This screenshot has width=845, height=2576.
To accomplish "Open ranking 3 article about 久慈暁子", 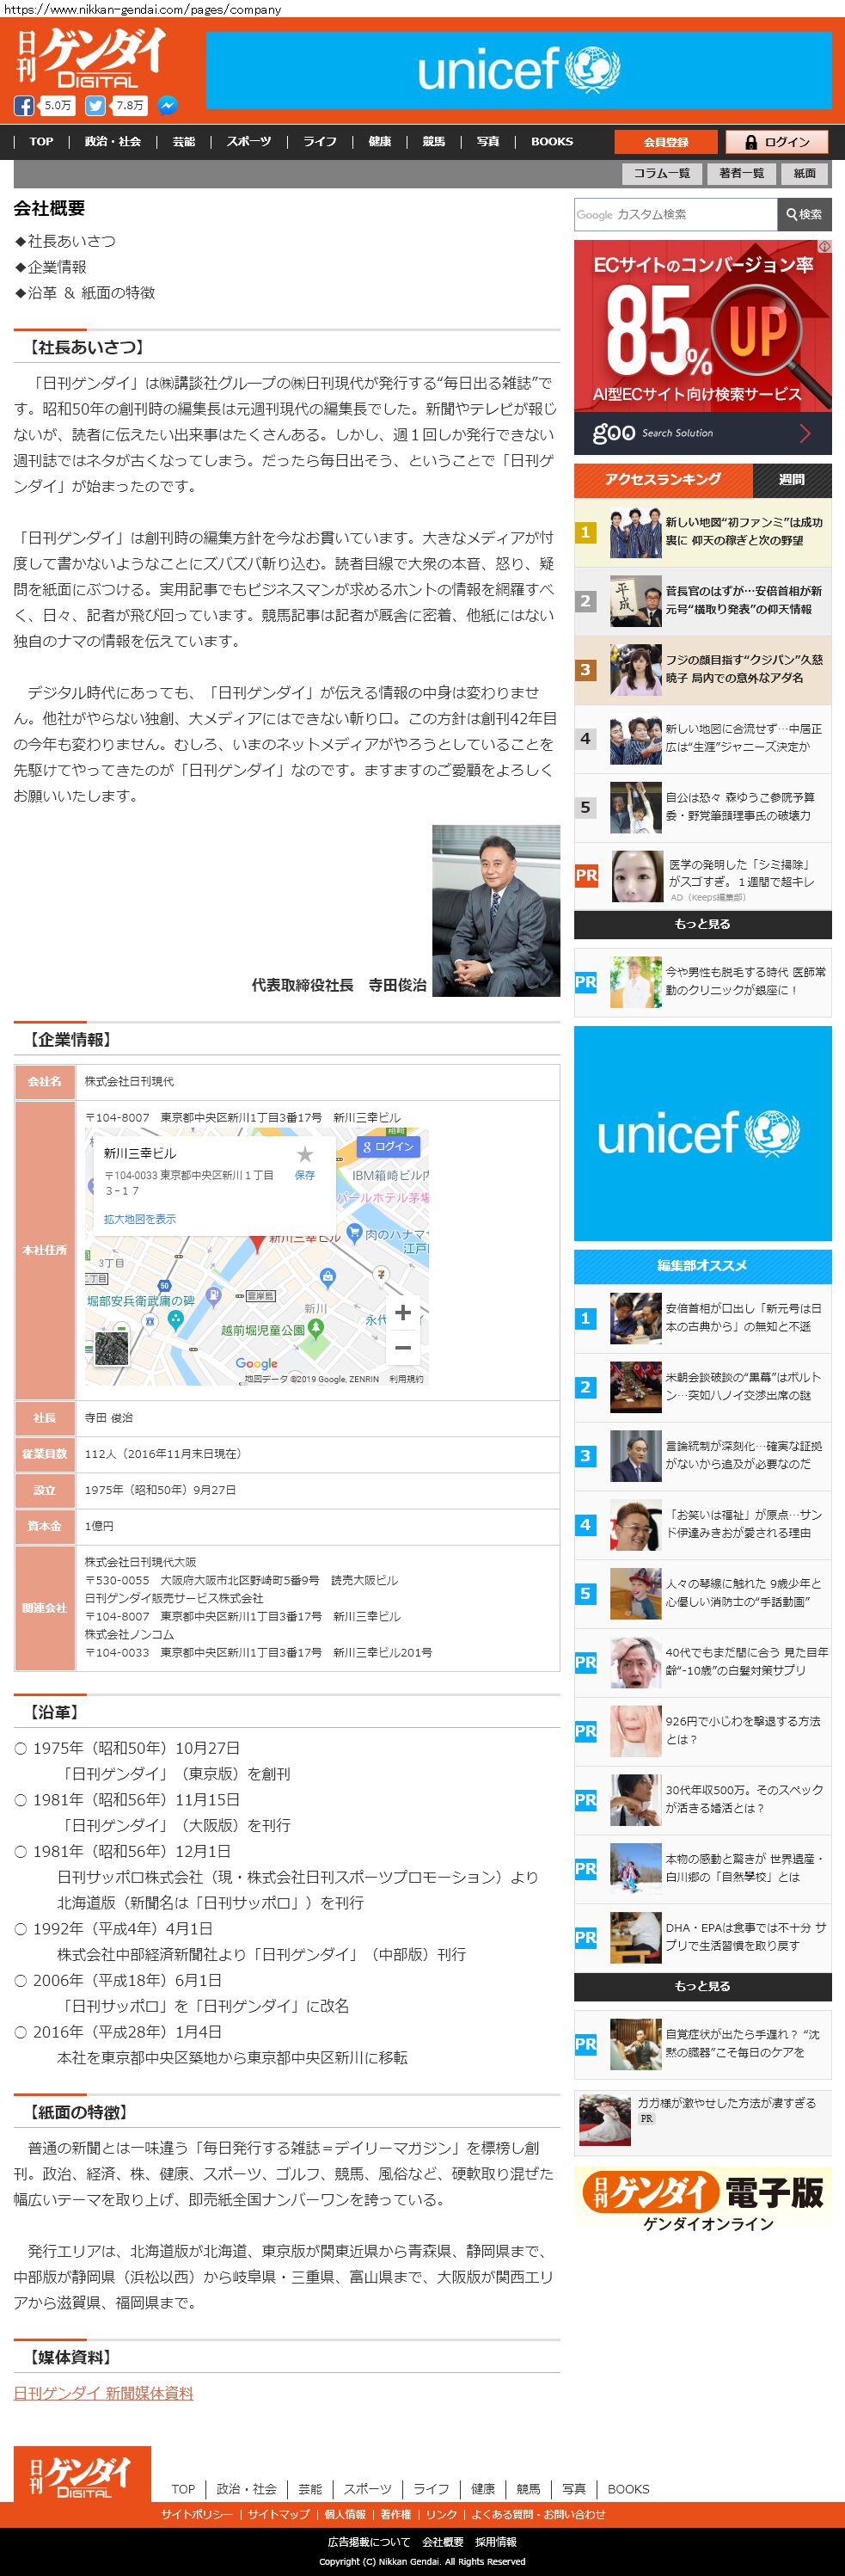I will point(703,670).
